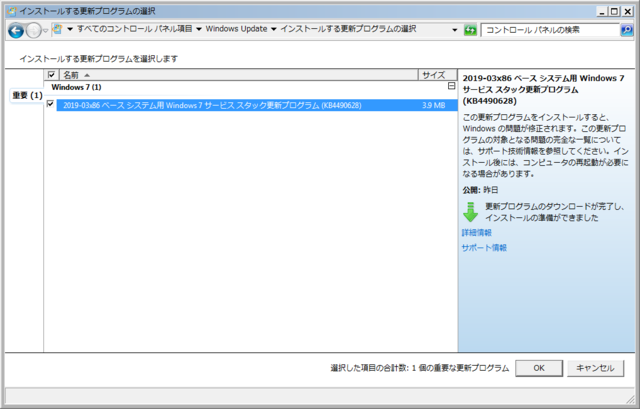Click the Windows 7 (1) group label
This screenshot has width=640, height=409.
(x=76, y=87)
